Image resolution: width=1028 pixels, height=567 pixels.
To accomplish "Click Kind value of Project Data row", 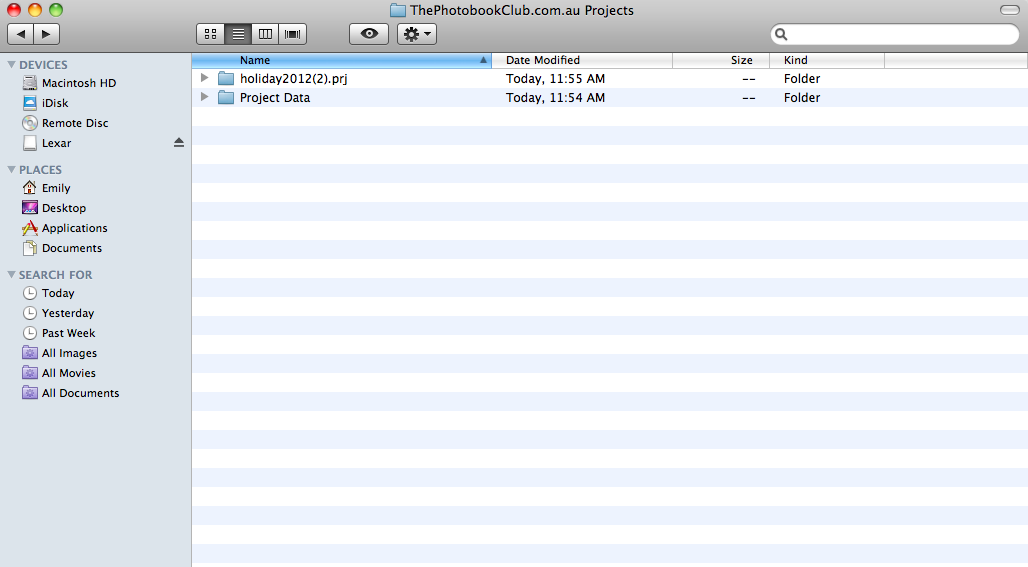I will (802, 98).
